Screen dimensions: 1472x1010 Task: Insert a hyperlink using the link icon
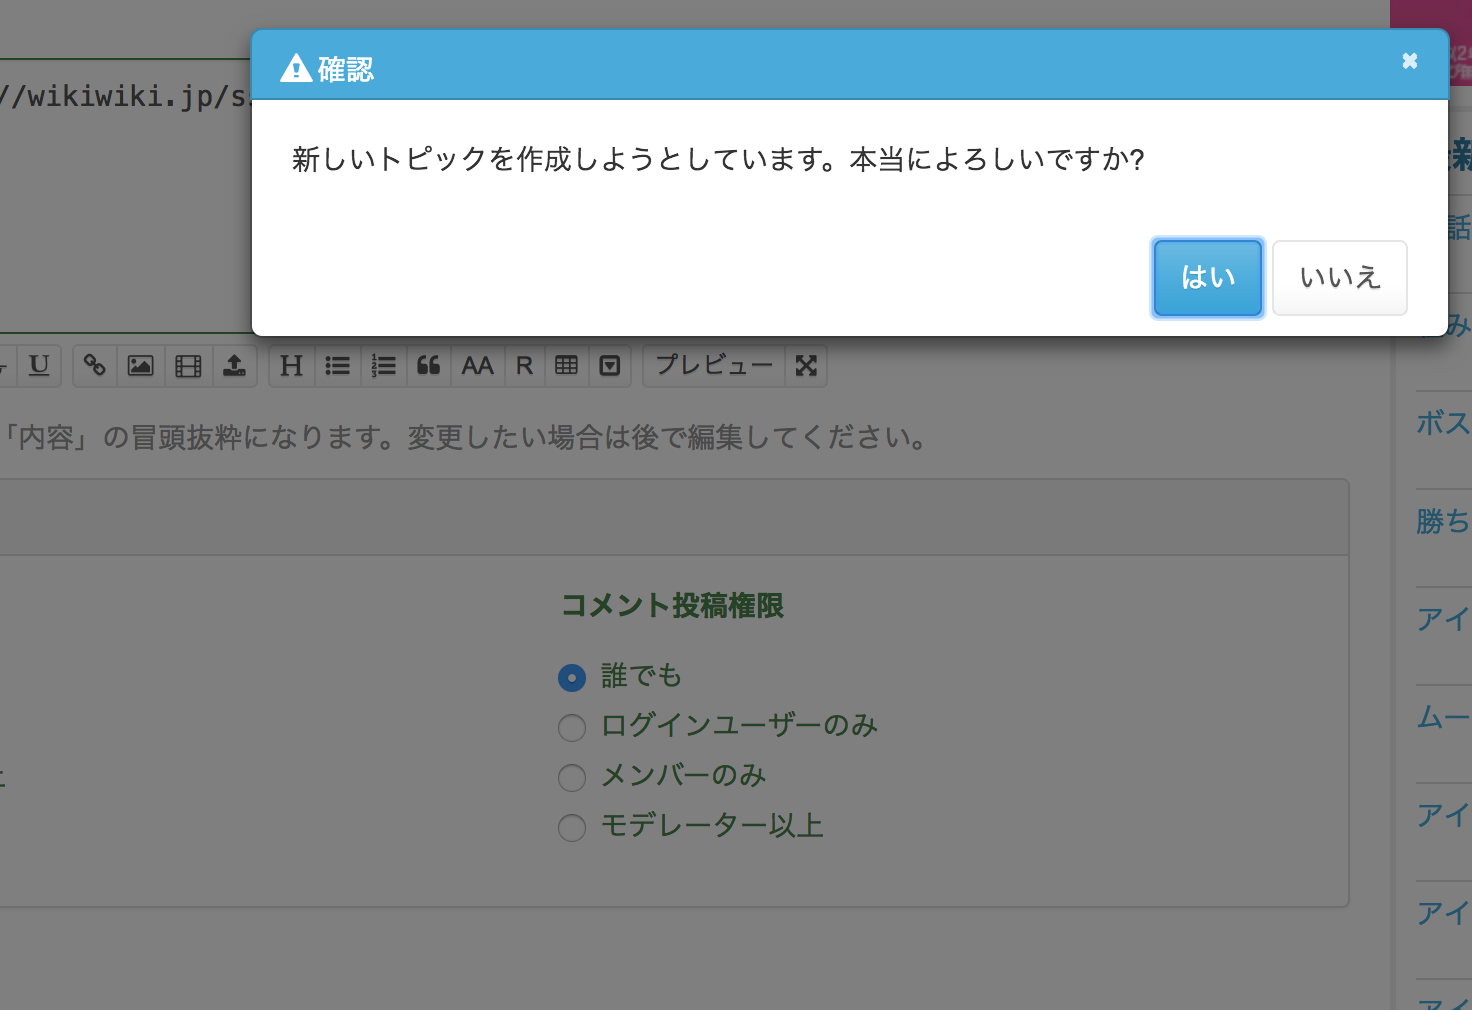tap(95, 366)
